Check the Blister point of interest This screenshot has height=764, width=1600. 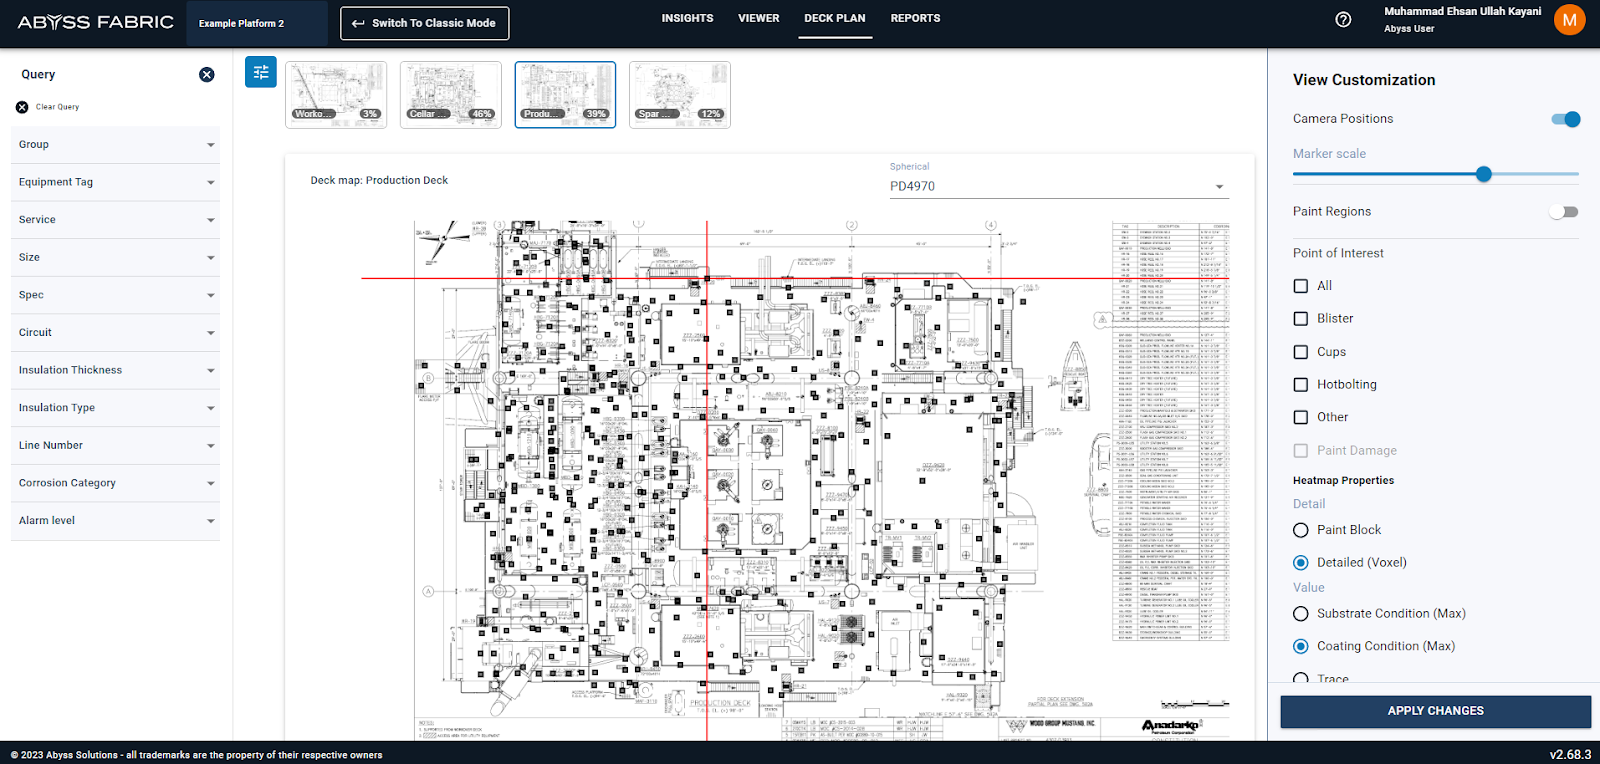pyautogui.click(x=1301, y=319)
